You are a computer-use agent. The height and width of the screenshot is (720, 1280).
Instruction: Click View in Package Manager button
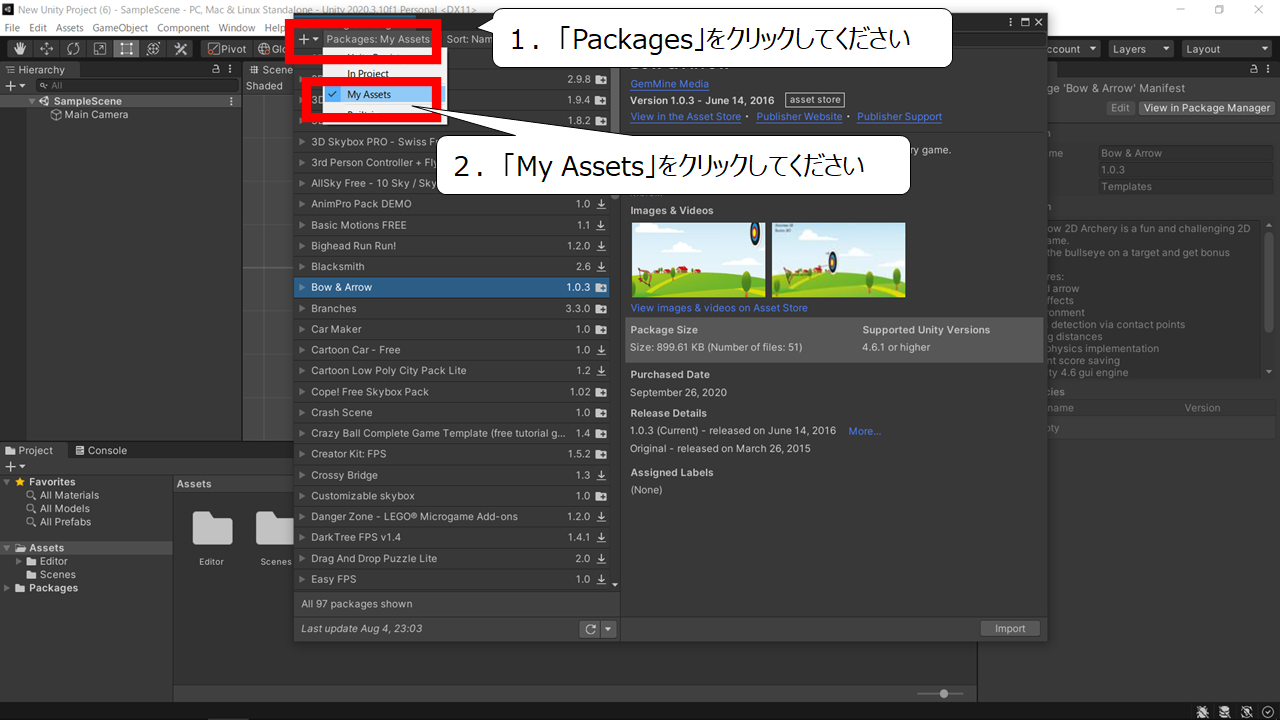pyautogui.click(x=1207, y=108)
